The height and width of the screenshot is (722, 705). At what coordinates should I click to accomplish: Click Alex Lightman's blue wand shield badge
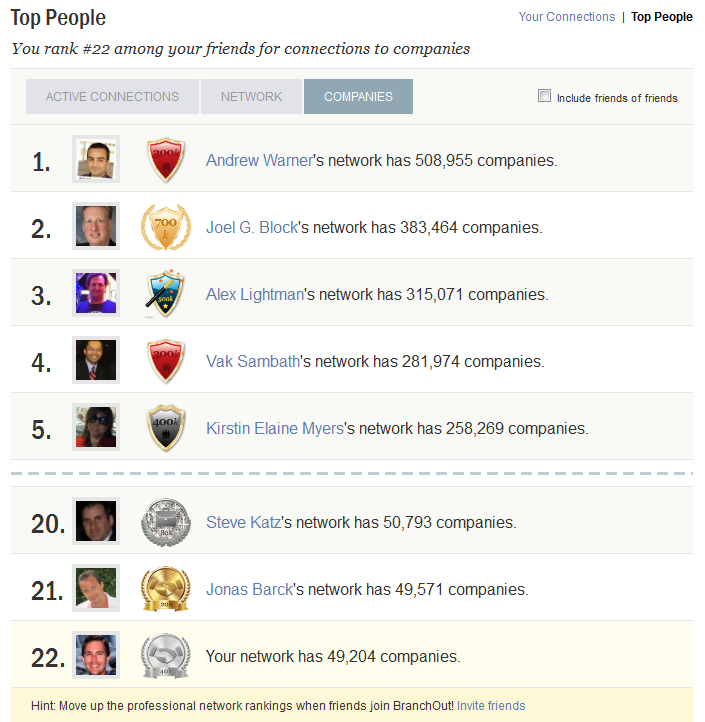tap(165, 294)
